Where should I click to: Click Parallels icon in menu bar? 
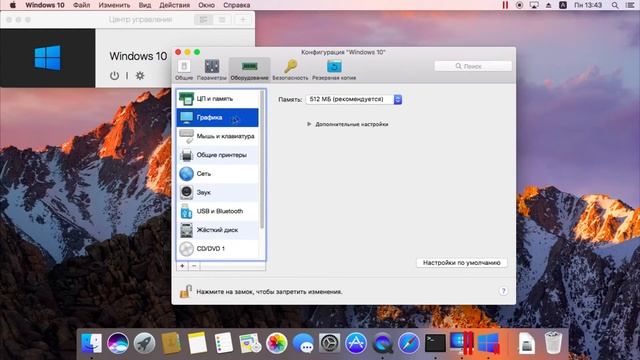505,5
